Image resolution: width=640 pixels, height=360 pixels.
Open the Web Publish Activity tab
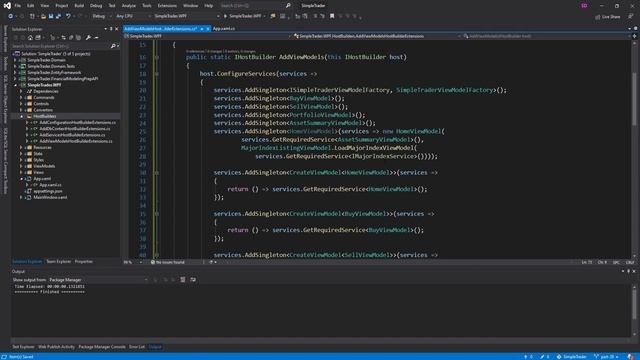coord(56,347)
